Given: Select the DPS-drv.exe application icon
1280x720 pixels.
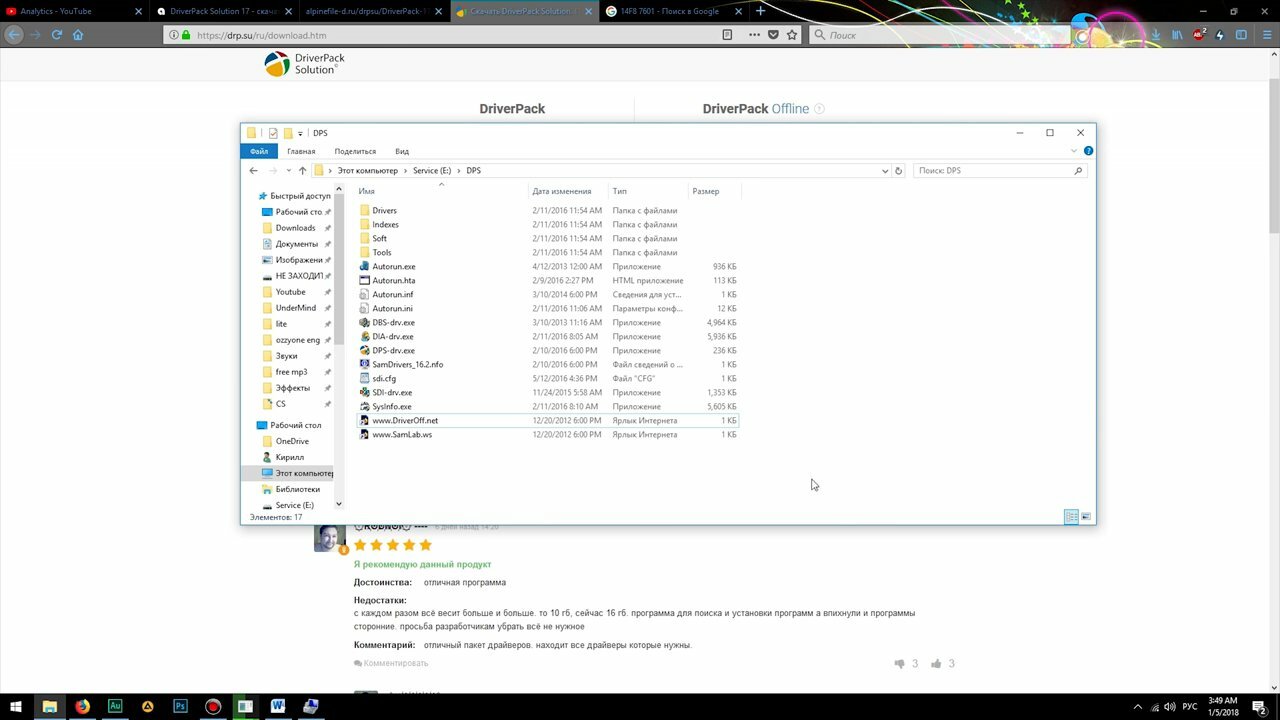Looking at the screenshot, I should point(365,351).
